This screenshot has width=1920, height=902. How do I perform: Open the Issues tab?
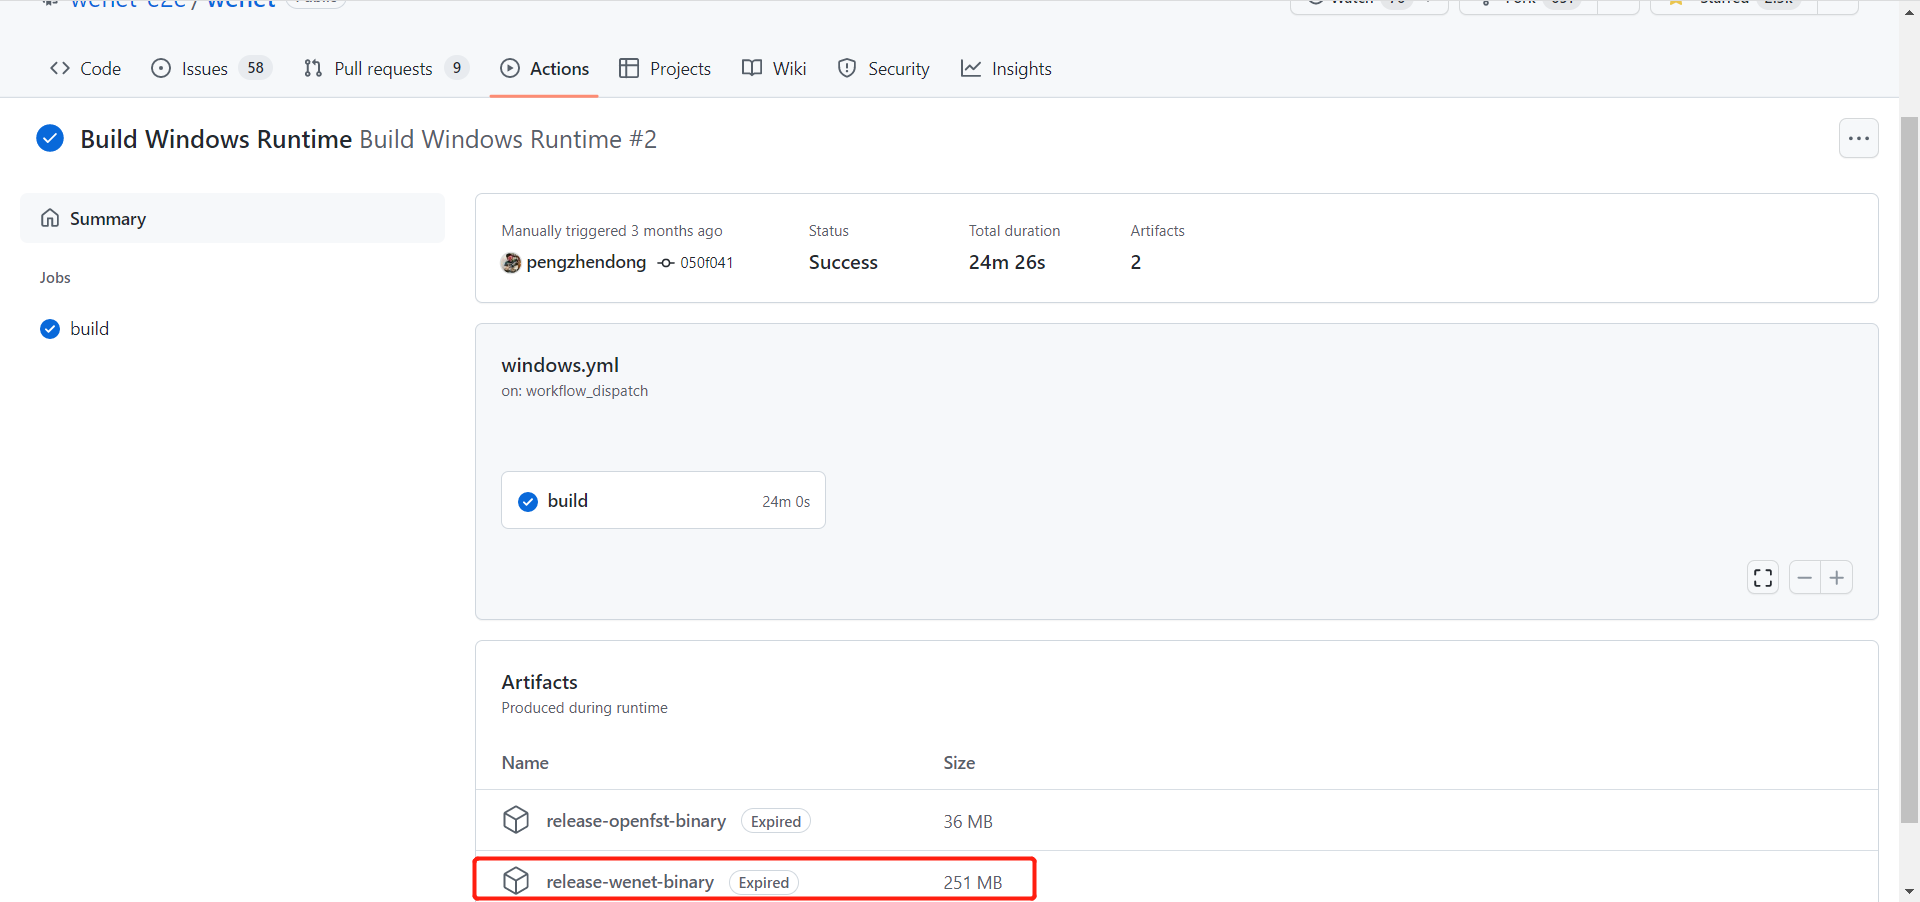point(211,68)
